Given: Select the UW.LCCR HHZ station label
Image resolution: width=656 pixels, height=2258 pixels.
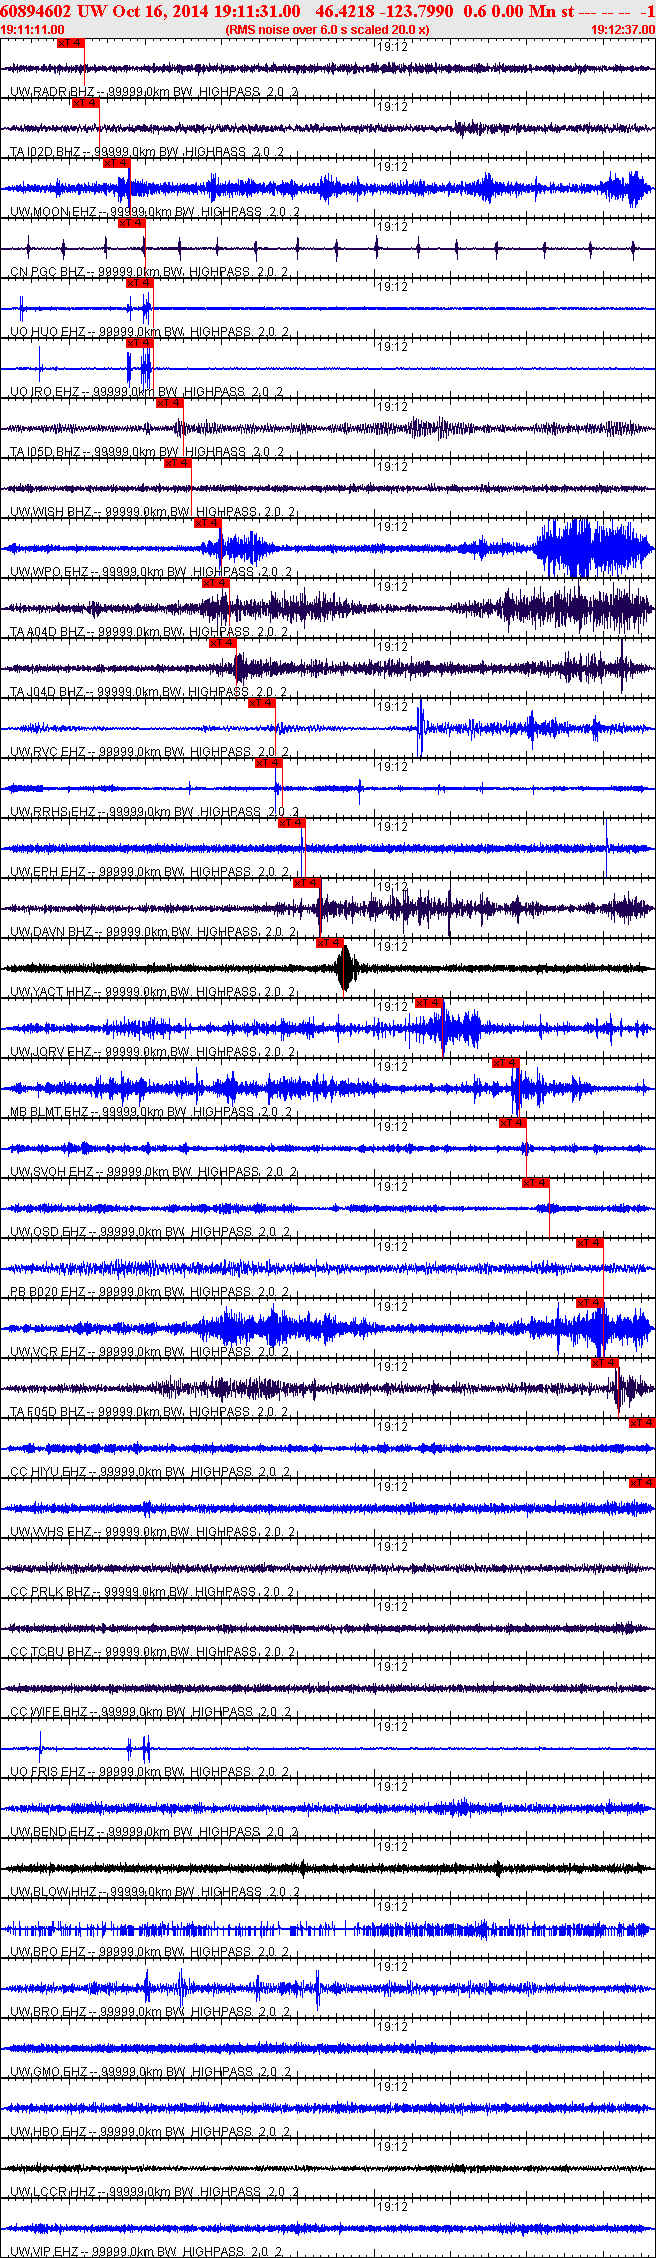Looking at the screenshot, I should [52, 2192].
